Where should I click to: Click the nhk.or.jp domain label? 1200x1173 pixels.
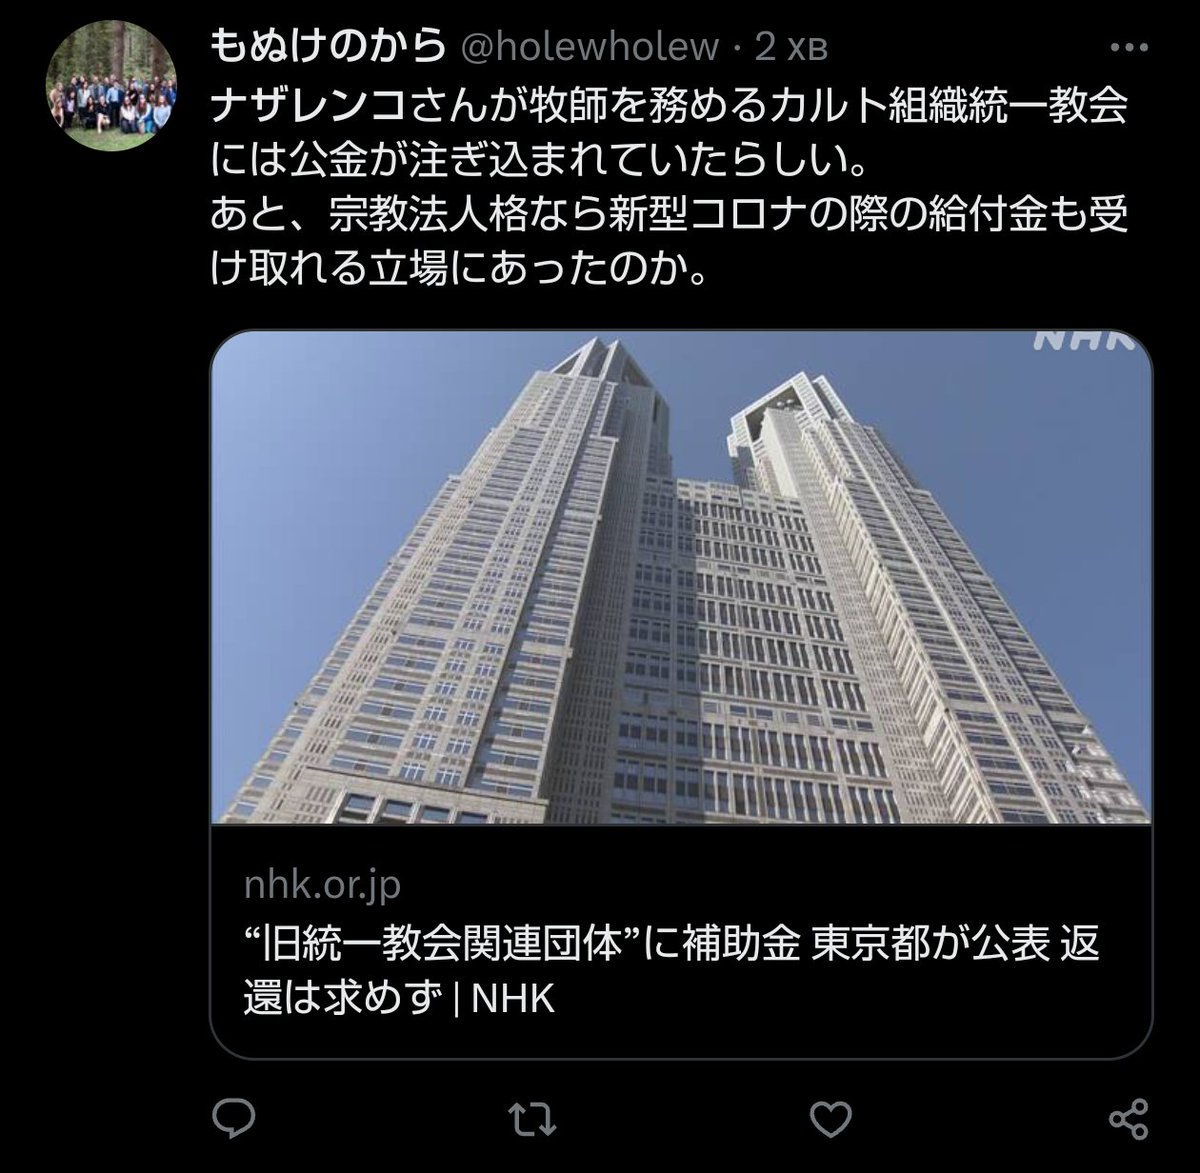(x=321, y=886)
